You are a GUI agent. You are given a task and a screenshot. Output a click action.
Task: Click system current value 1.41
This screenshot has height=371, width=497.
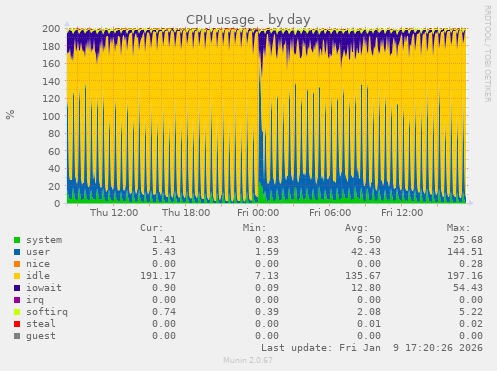[x=164, y=240]
